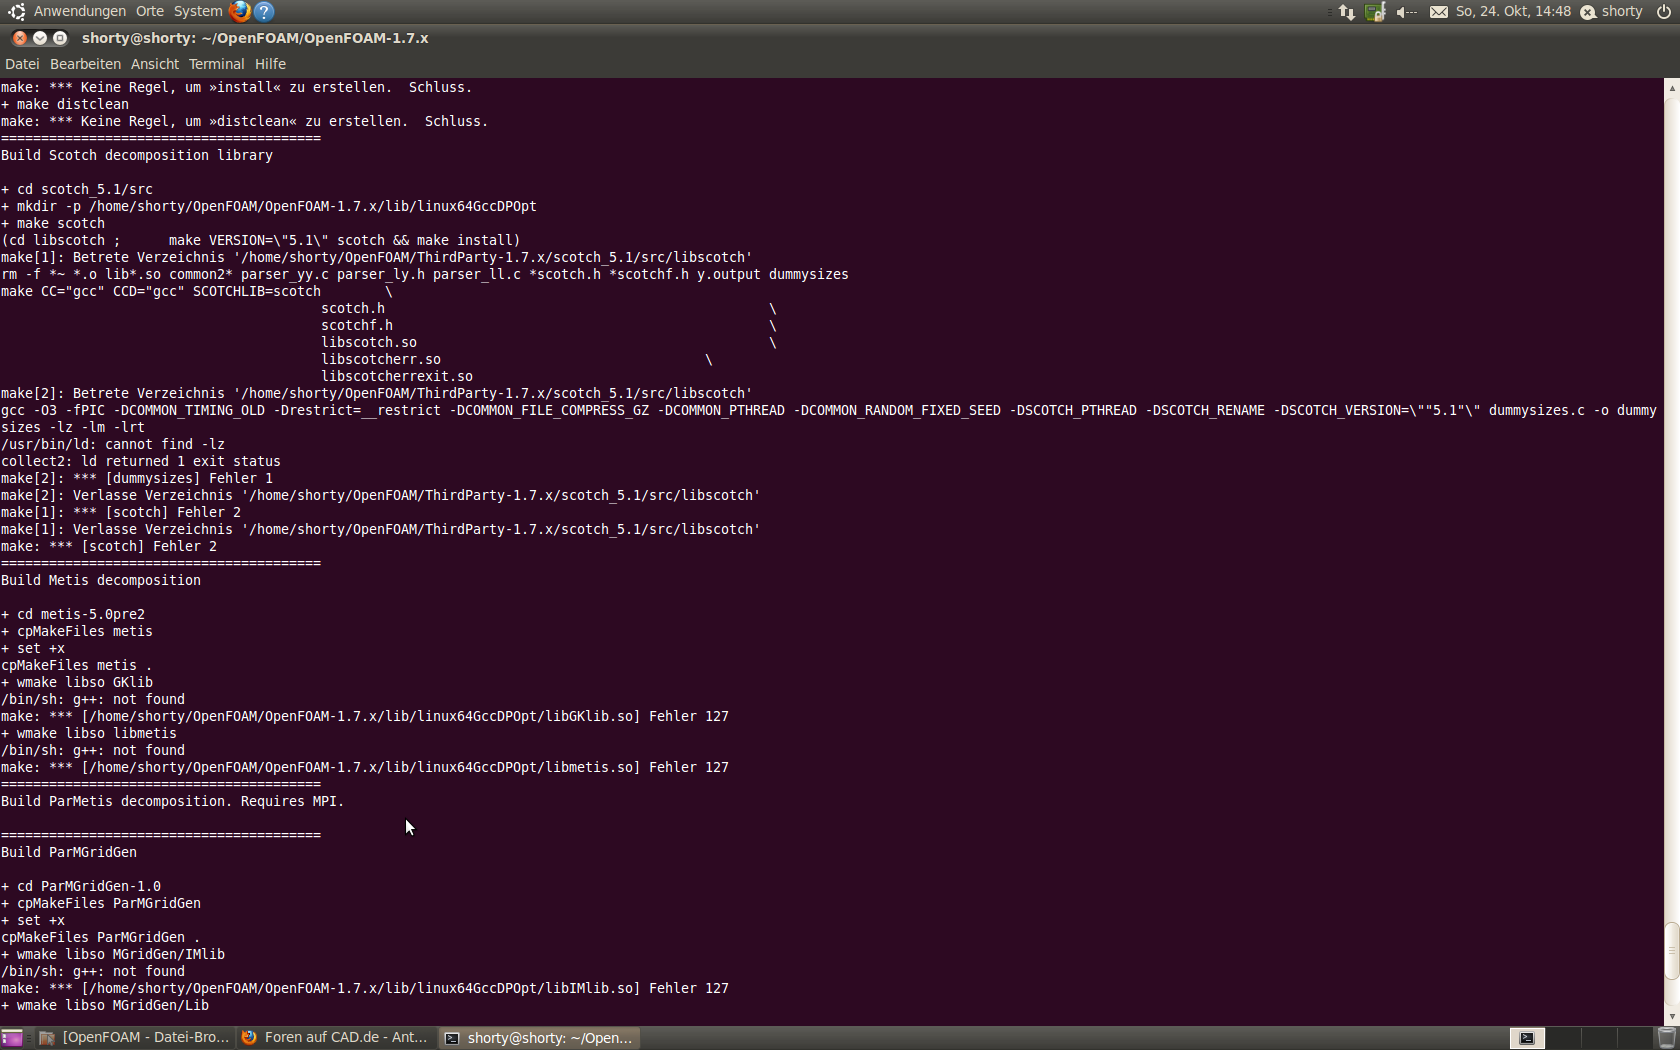Open the Ansicht menu
Viewport: 1680px width, 1050px height.
pos(155,64)
